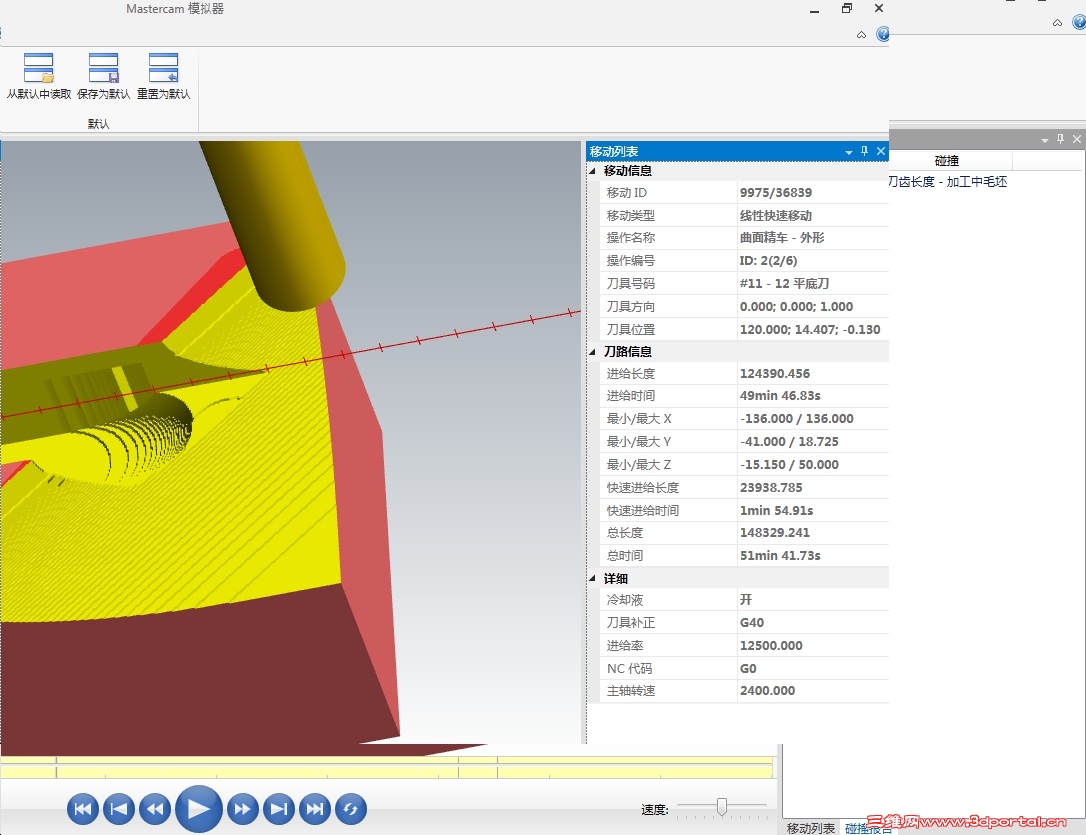
Task: Switch to 碰撞报告 bottom tab
Action: [869, 828]
